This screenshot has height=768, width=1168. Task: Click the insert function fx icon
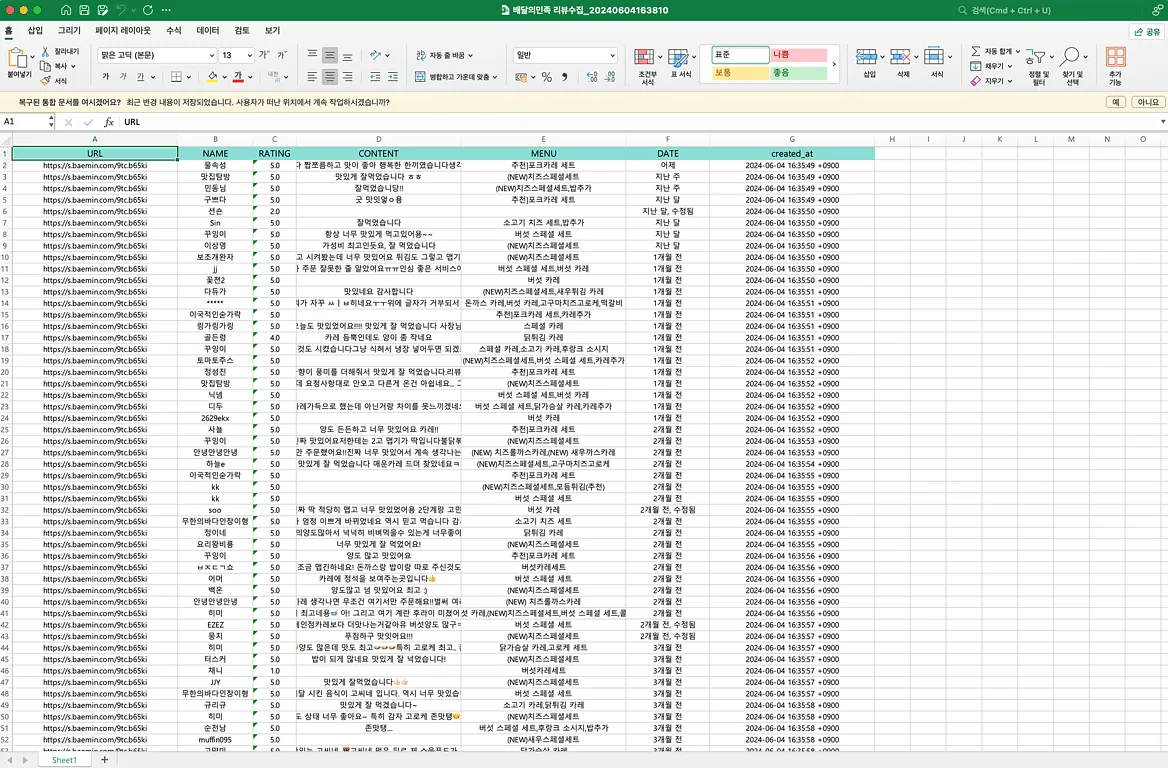(109, 122)
